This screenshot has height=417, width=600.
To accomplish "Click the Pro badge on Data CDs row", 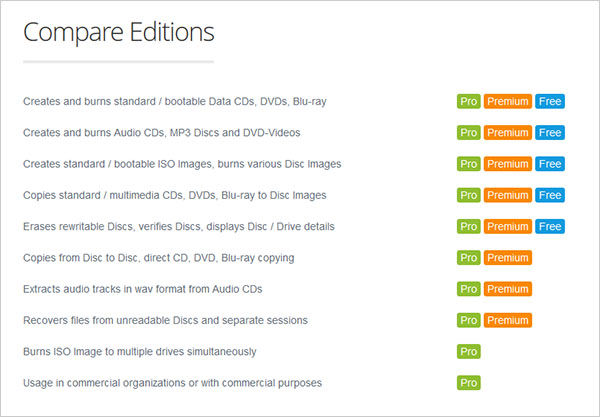I will pos(468,101).
